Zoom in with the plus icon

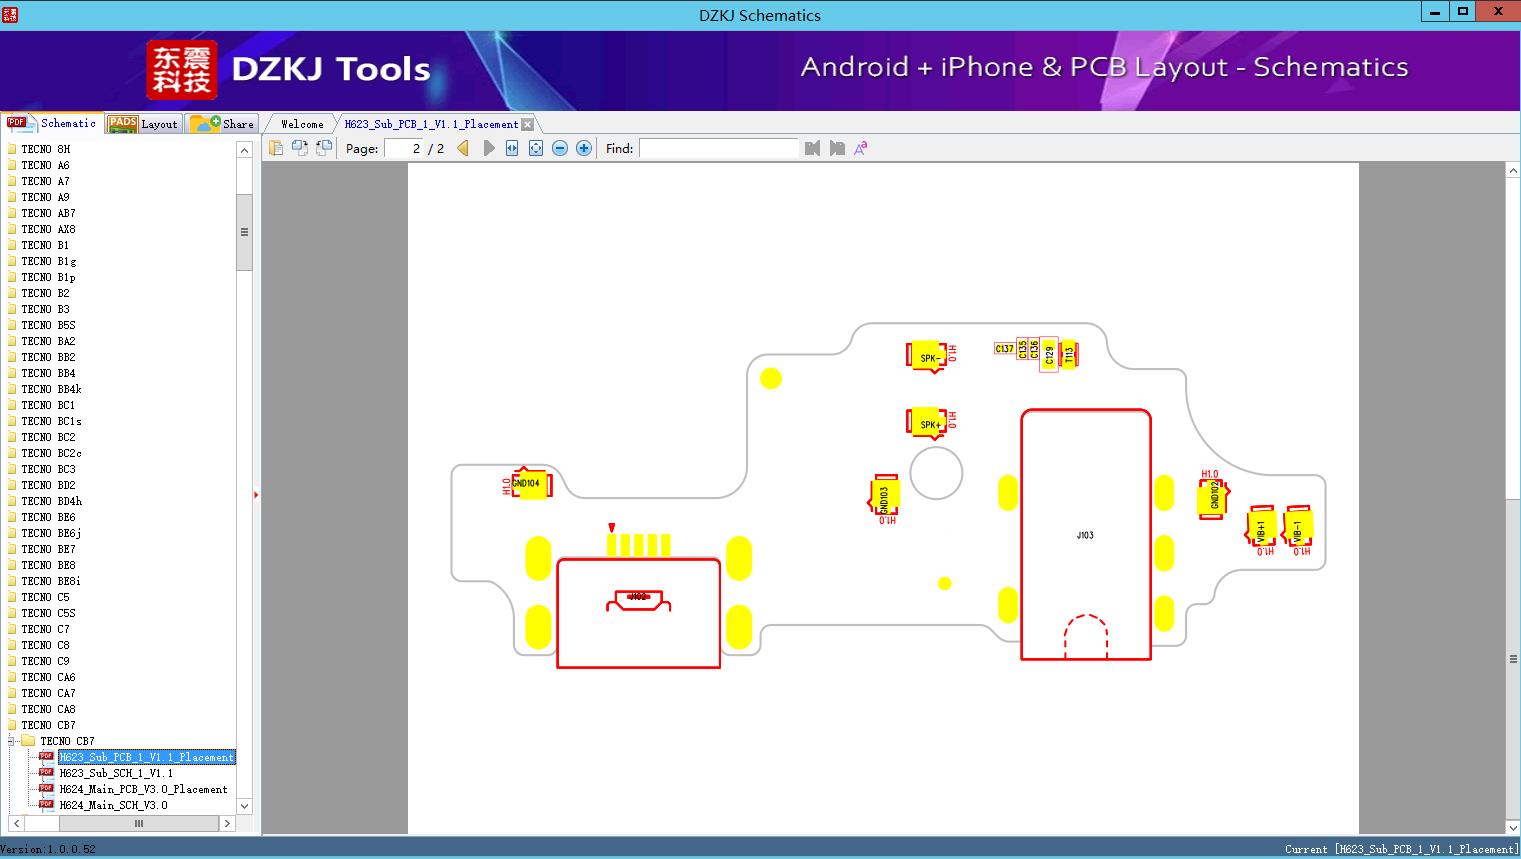[x=584, y=148]
